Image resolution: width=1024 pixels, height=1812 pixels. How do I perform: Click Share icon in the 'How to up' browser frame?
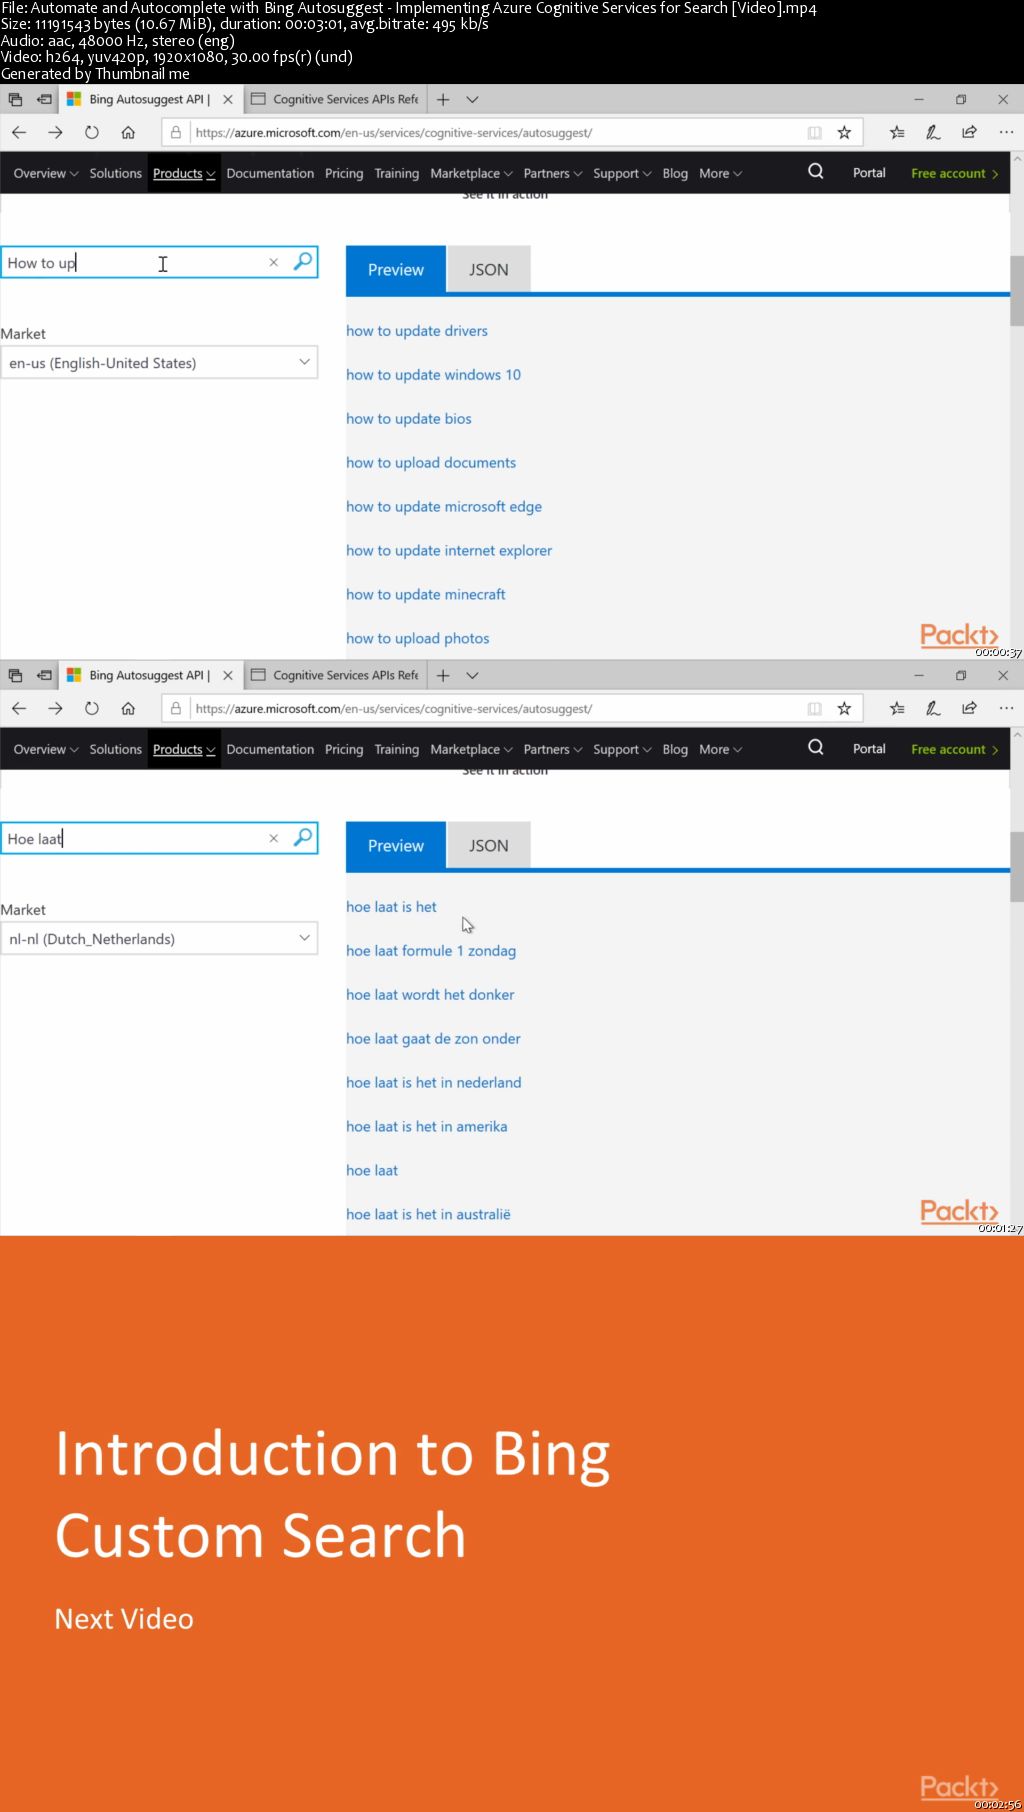969,132
